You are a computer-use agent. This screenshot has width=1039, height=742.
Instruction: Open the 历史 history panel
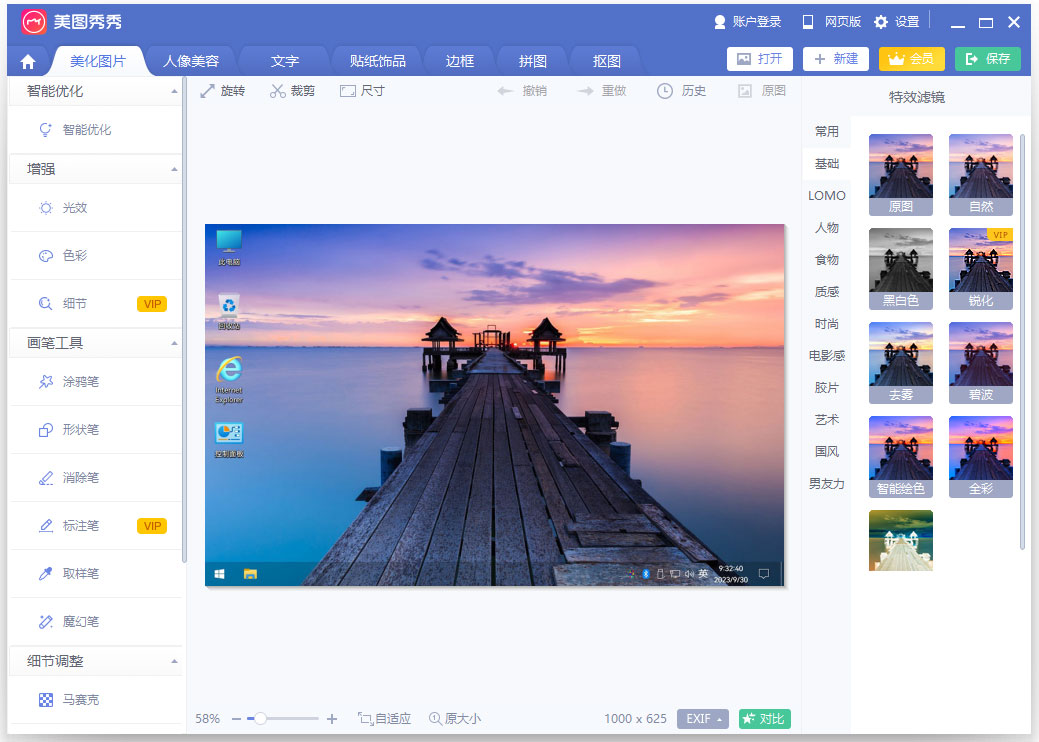[x=681, y=90]
